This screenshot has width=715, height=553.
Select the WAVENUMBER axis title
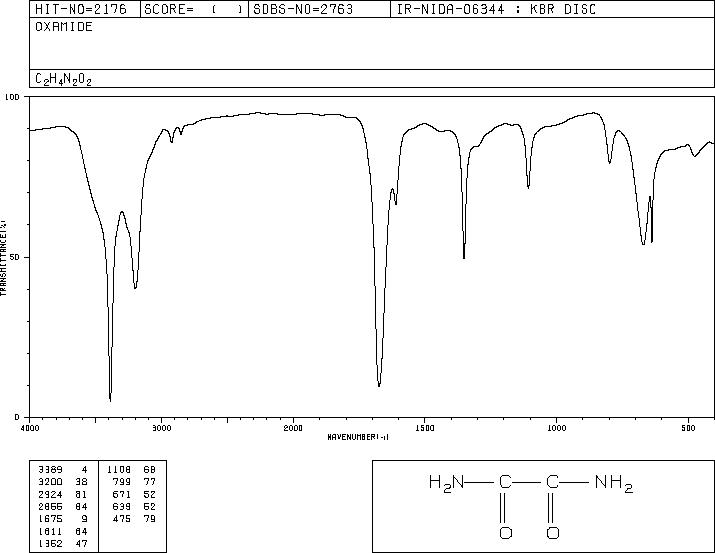pos(358,437)
